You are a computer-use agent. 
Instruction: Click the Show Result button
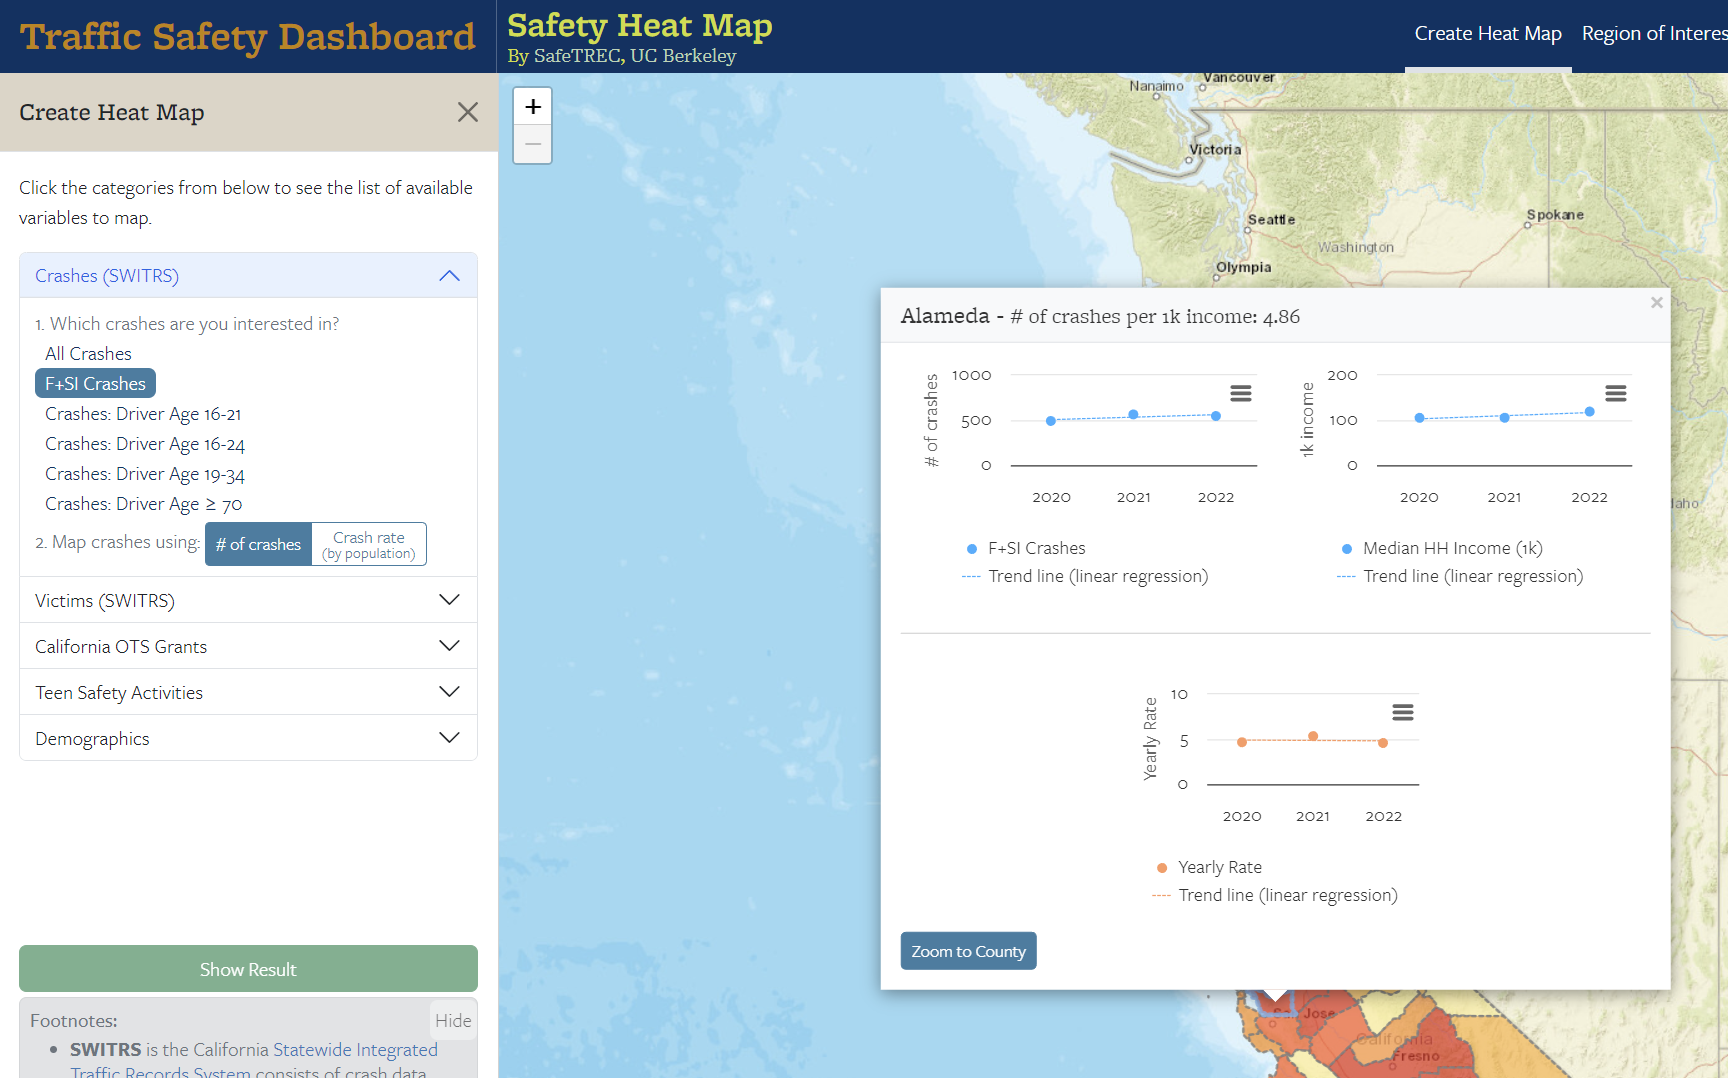pos(247,969)
